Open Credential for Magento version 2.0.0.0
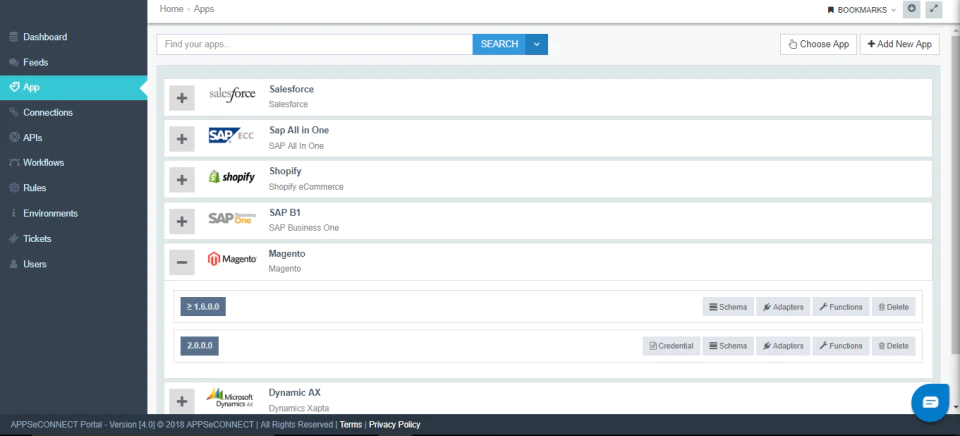Screen dimensions: 960x436 (x=671, y=346)
